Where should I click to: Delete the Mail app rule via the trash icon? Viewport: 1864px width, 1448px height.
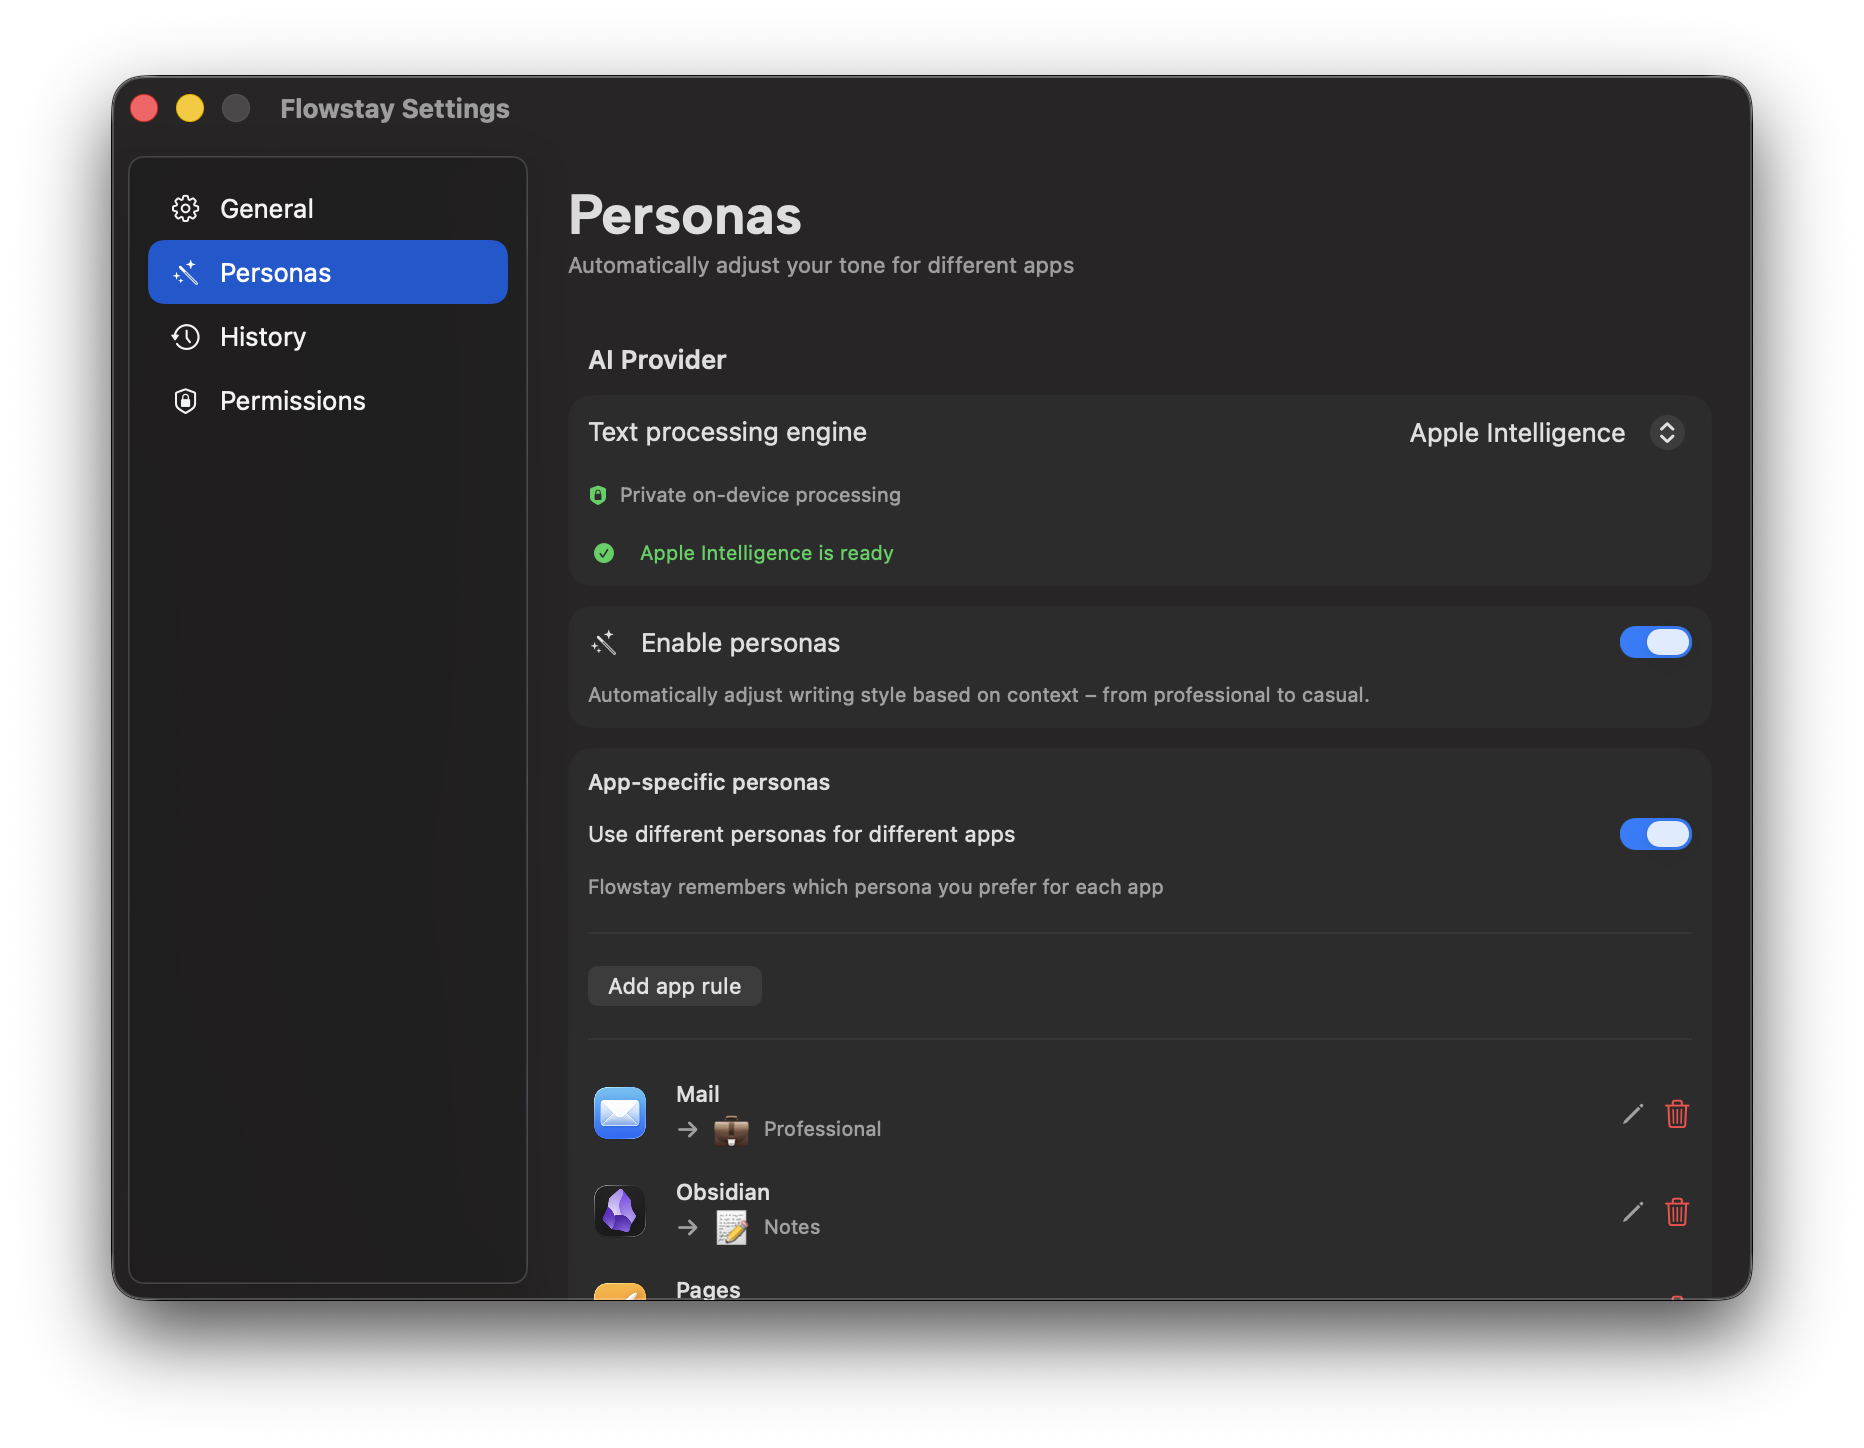[x=1677, y=1114]
